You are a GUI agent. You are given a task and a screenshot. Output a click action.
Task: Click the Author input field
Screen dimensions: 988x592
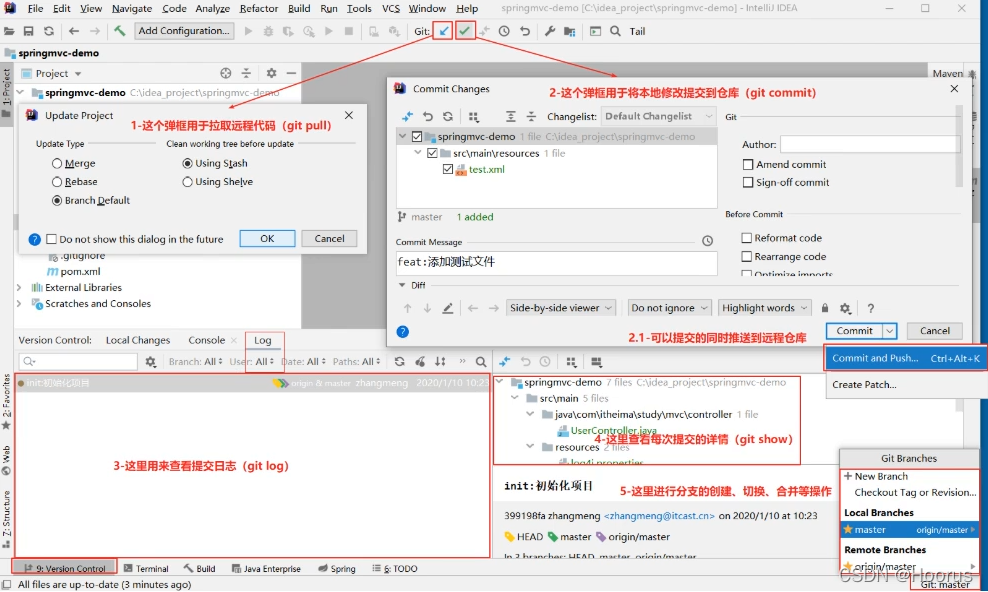(x=870, y=144)
